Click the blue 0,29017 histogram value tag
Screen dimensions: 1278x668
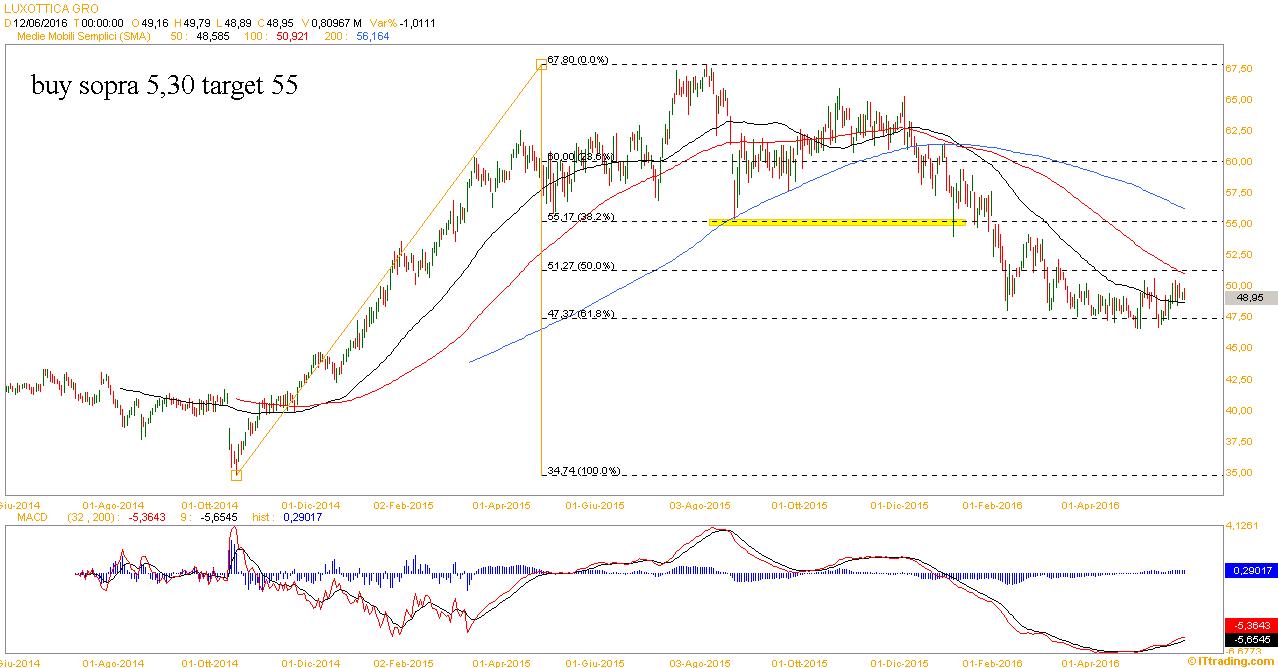coord(1249,570)
